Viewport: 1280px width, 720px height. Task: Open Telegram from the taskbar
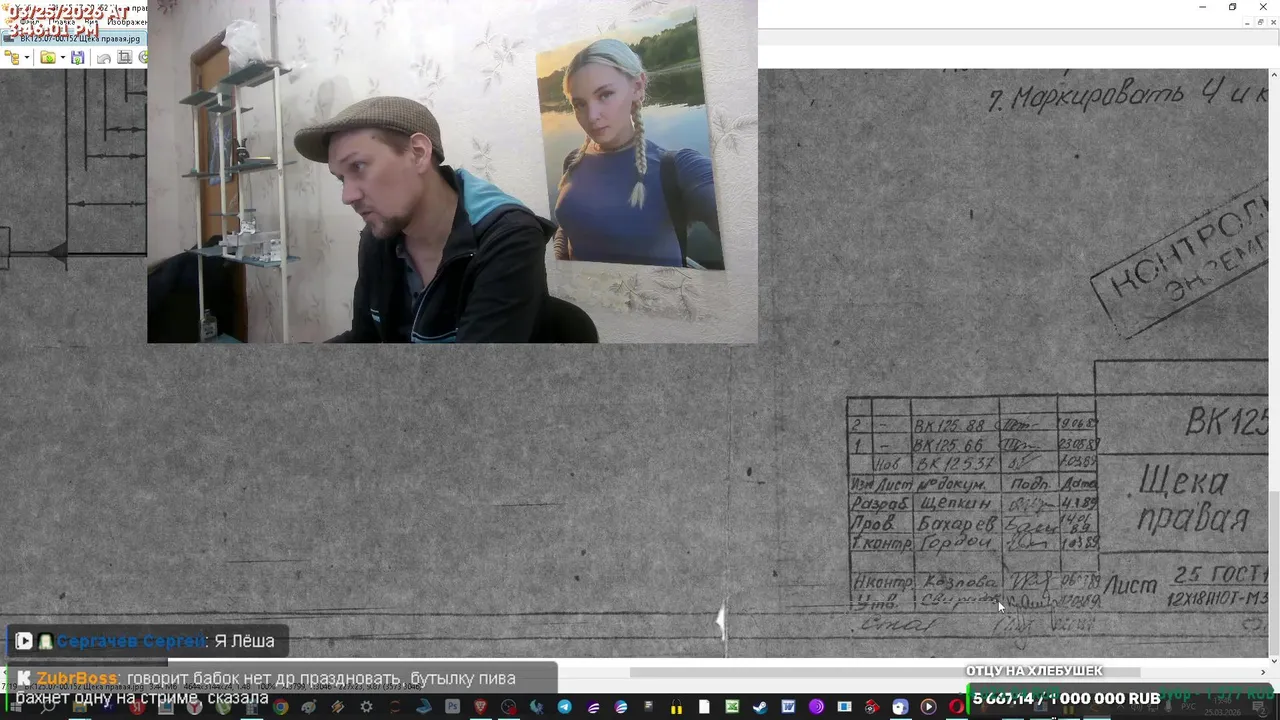point(565,707)
